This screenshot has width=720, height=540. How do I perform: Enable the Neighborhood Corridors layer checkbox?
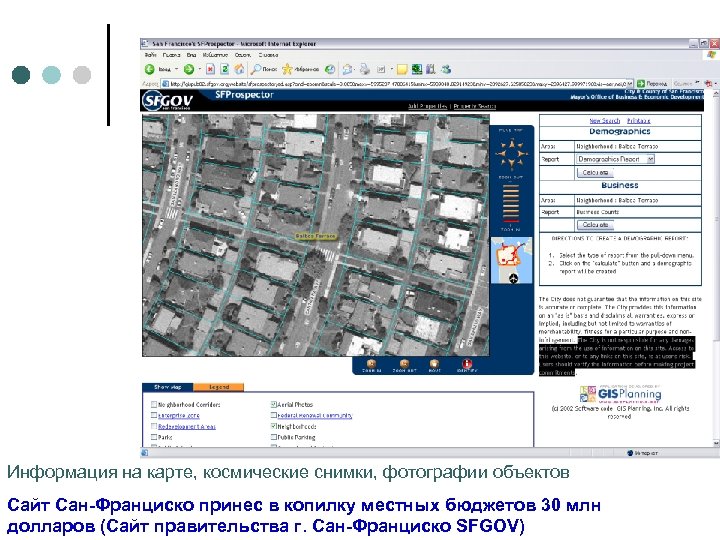point(154,405)
